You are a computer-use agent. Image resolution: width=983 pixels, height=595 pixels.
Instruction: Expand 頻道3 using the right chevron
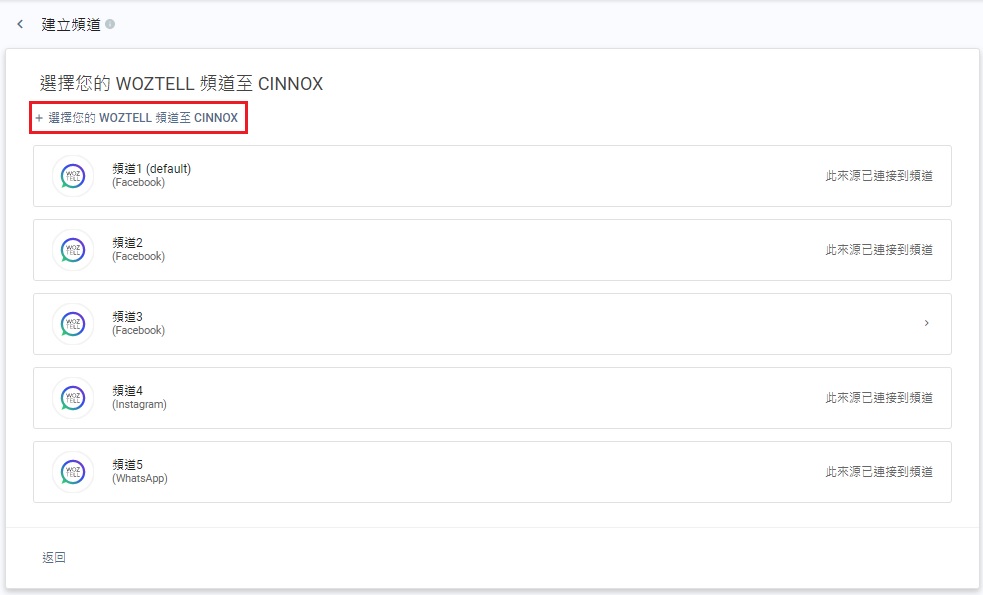tap(927, 323)
